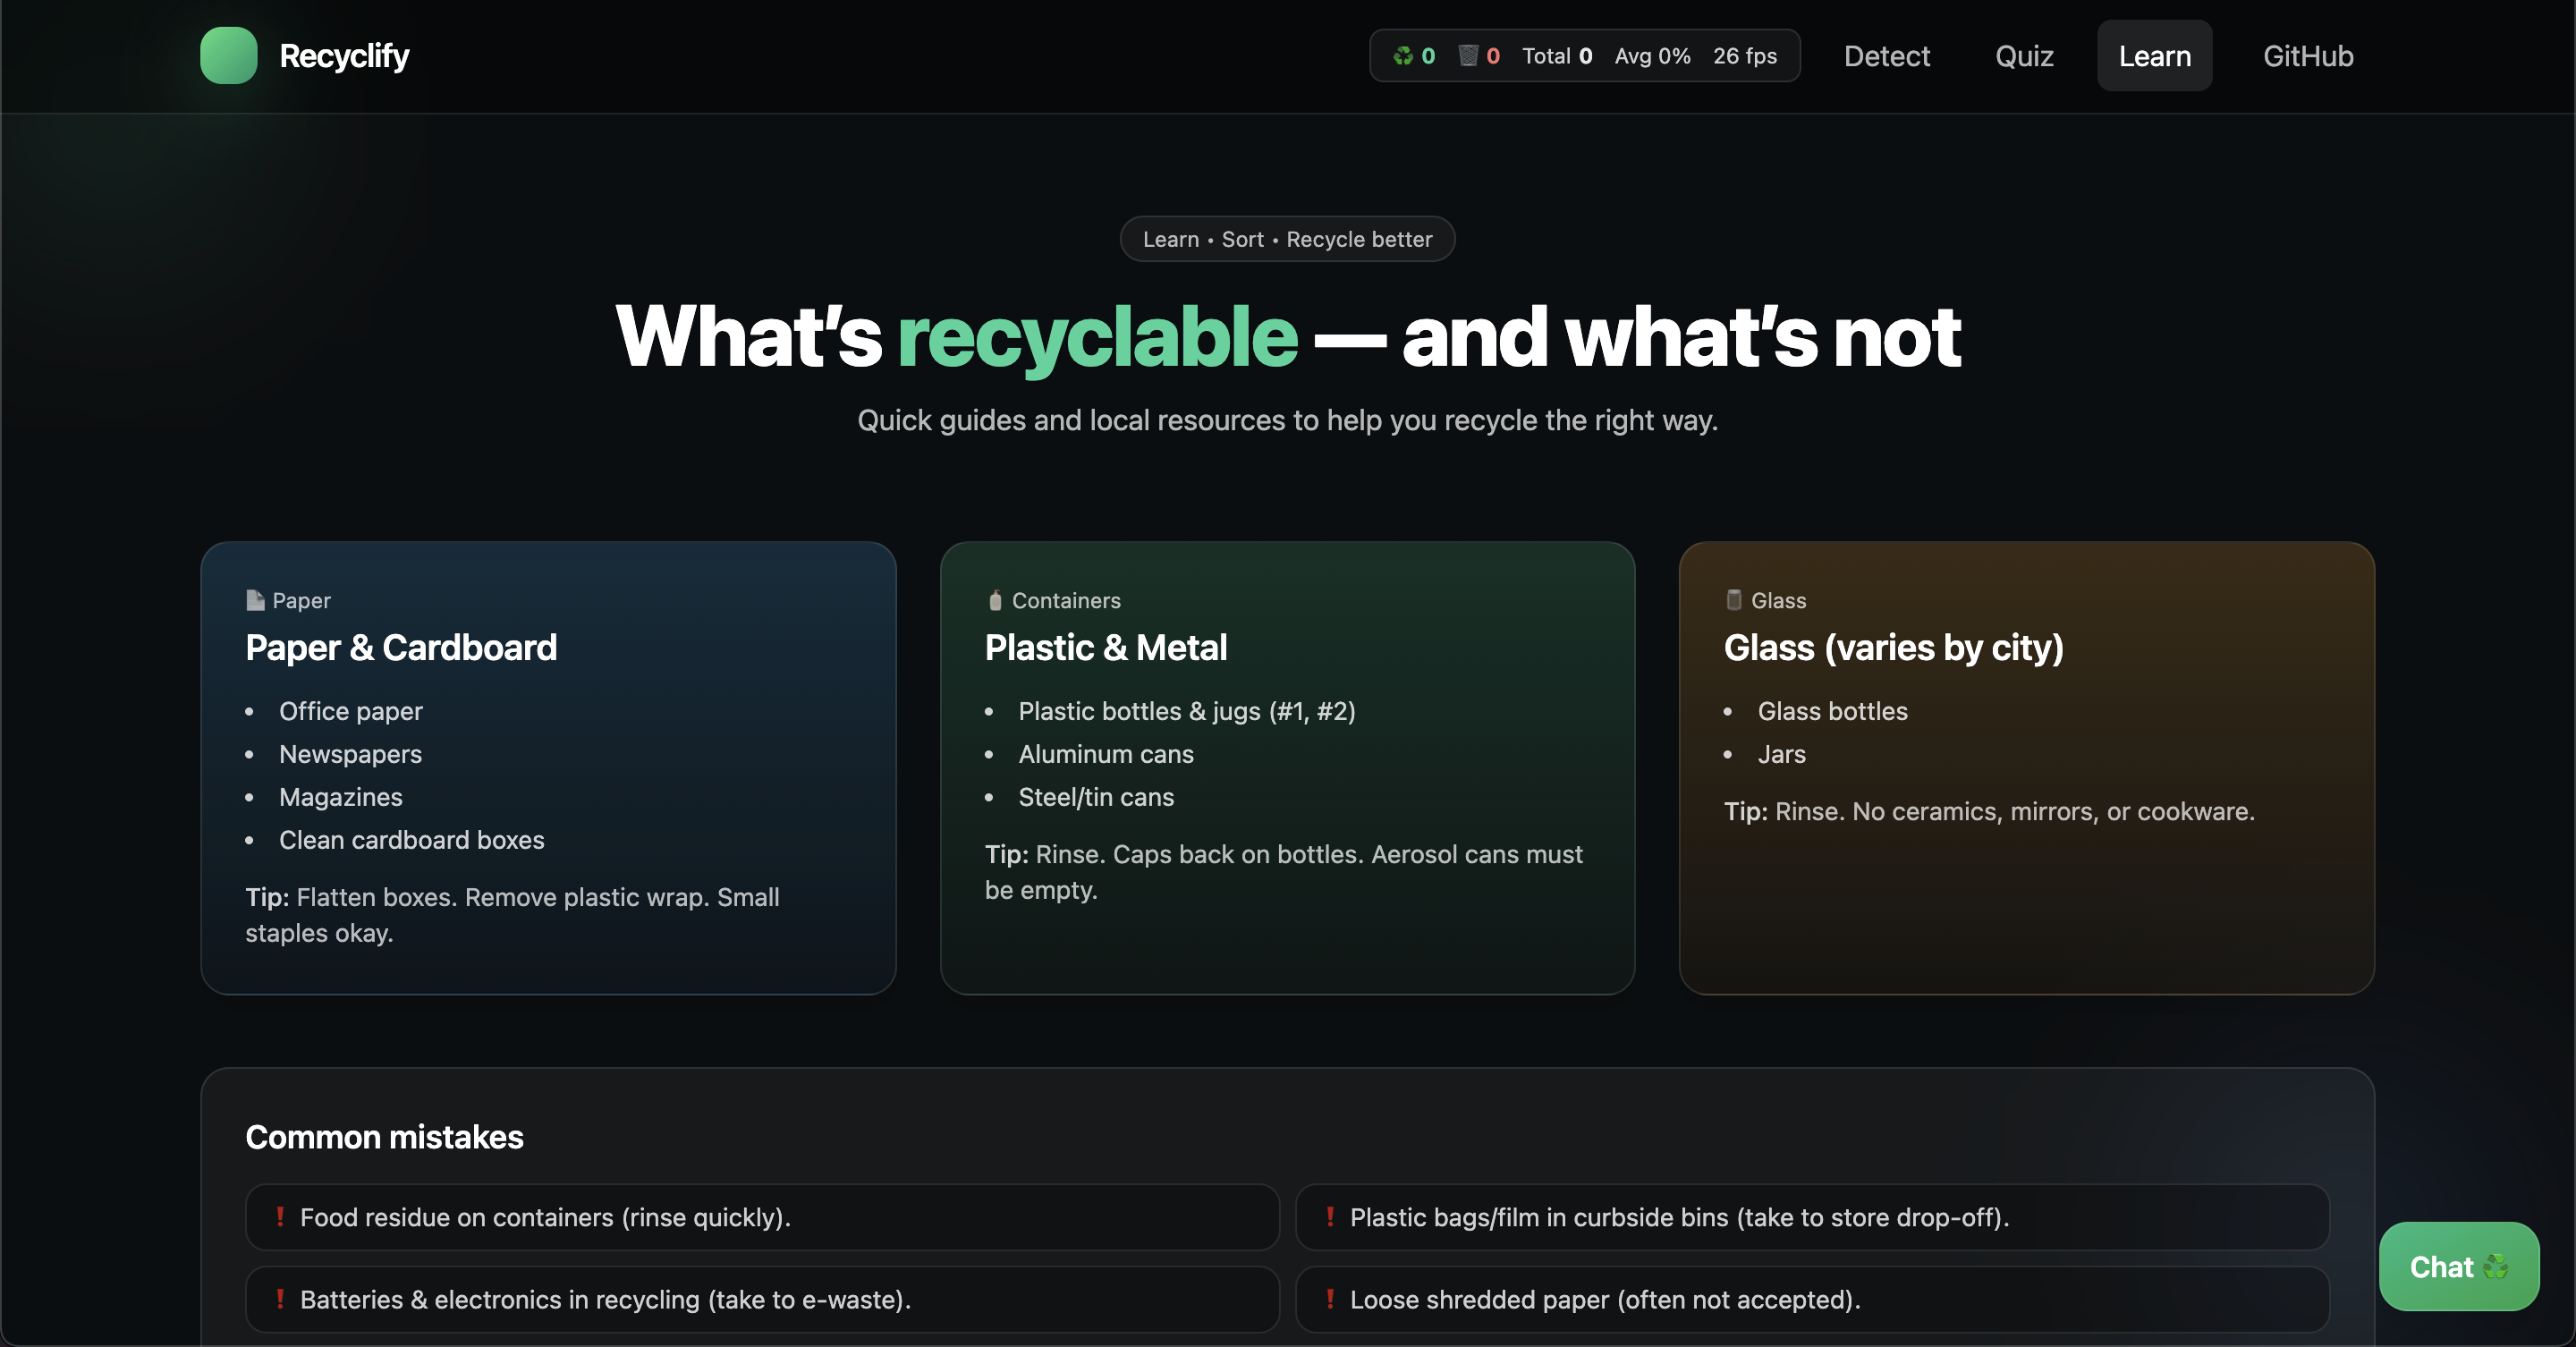This screenshot has height=1347, width=2576.
Task: Go to the Quiz page
Action: [x=2024, y=56]
